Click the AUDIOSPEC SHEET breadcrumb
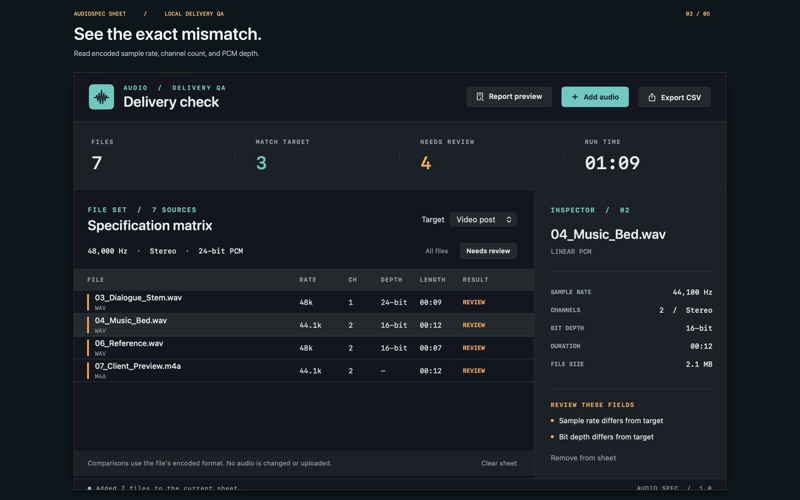 point(99,14)
